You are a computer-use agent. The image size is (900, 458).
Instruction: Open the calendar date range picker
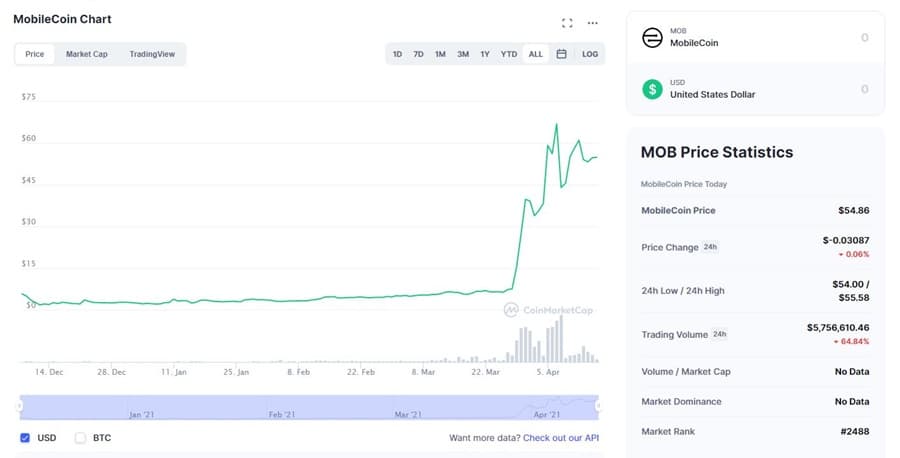coord(562,54)
